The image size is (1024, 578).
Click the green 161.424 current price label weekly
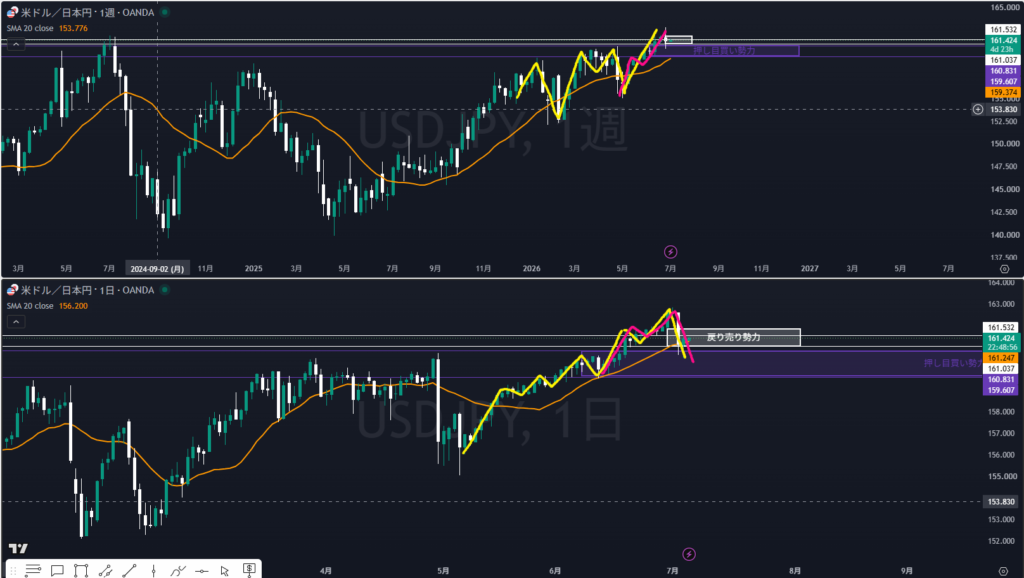[1002, 40]
